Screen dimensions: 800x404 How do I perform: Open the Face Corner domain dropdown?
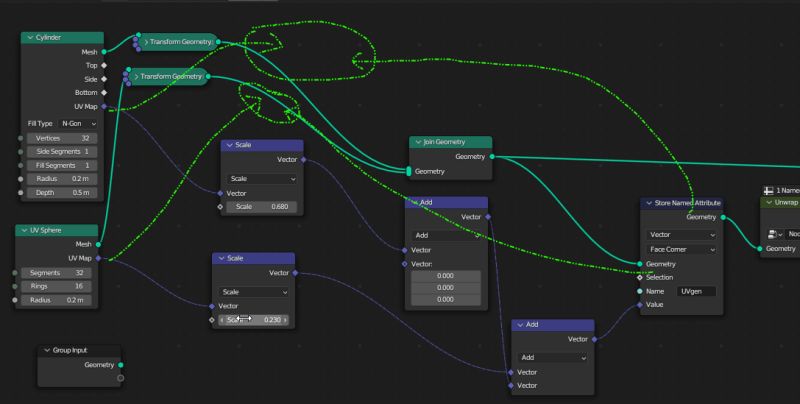[681, 249]
